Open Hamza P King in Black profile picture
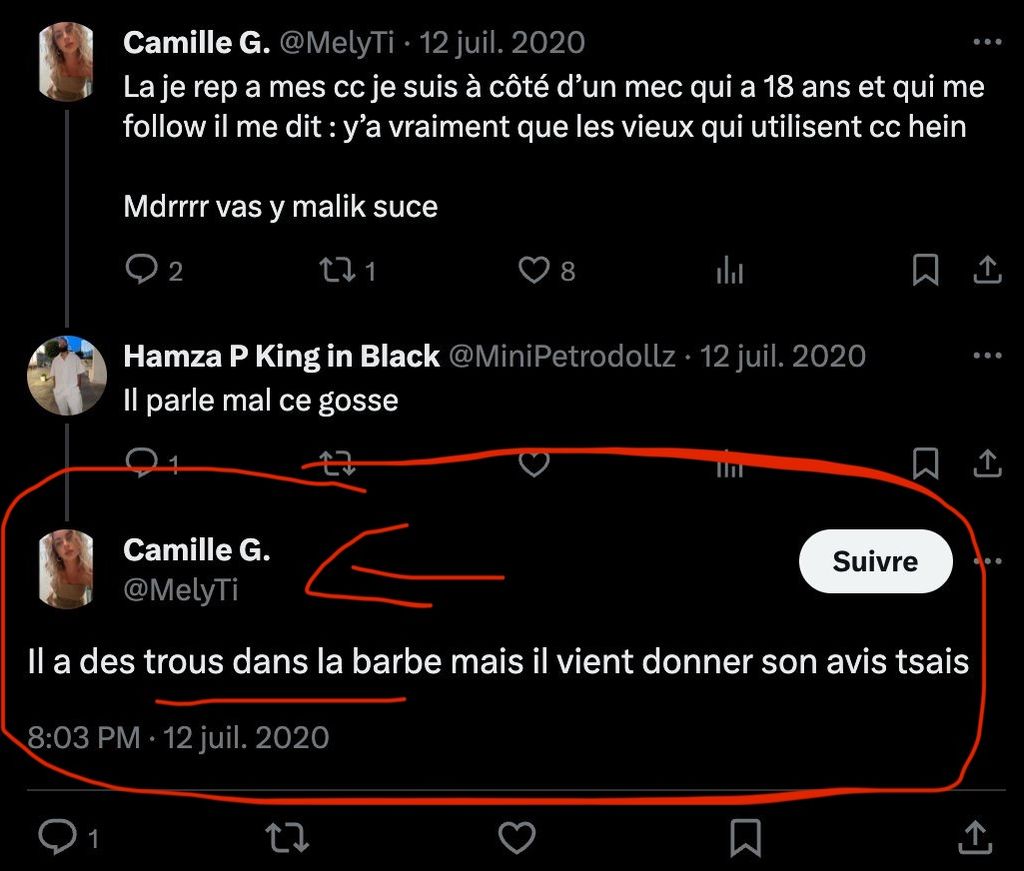The height and width of the screenshot is (871, 1024). pyautogui.click(x=67, y=376)
